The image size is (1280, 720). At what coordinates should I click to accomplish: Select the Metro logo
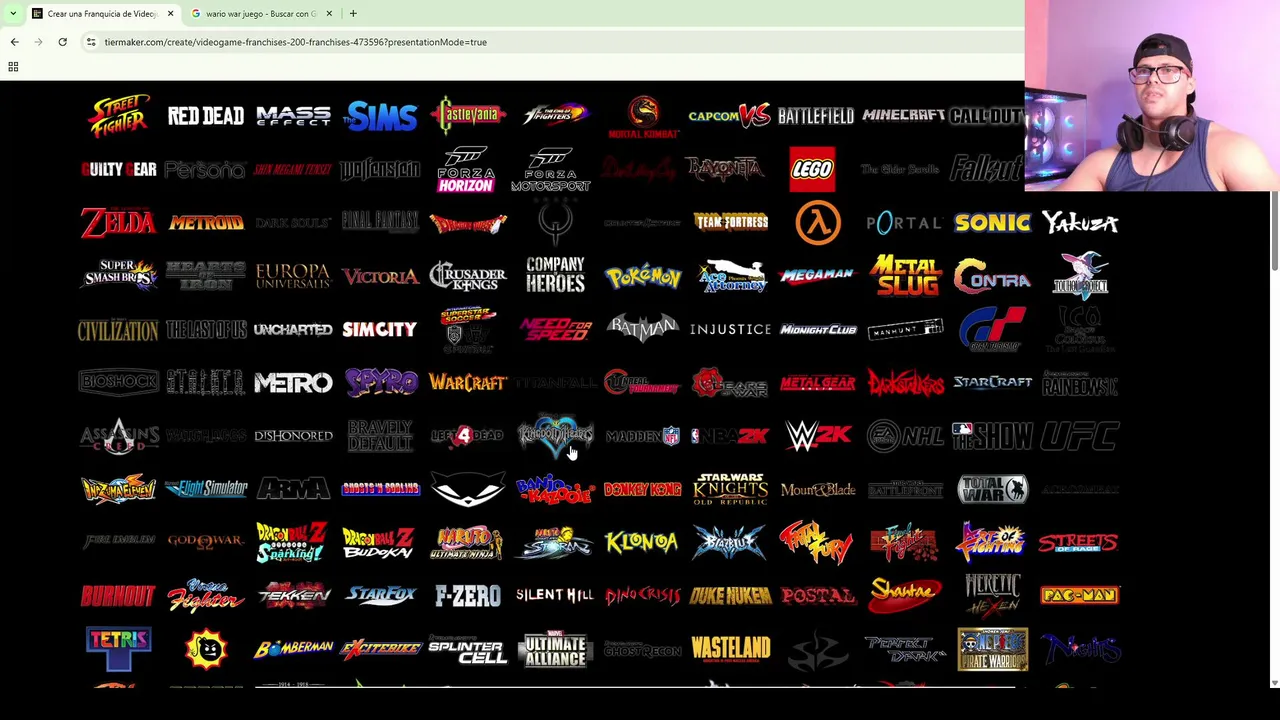(x=293, y=382)
